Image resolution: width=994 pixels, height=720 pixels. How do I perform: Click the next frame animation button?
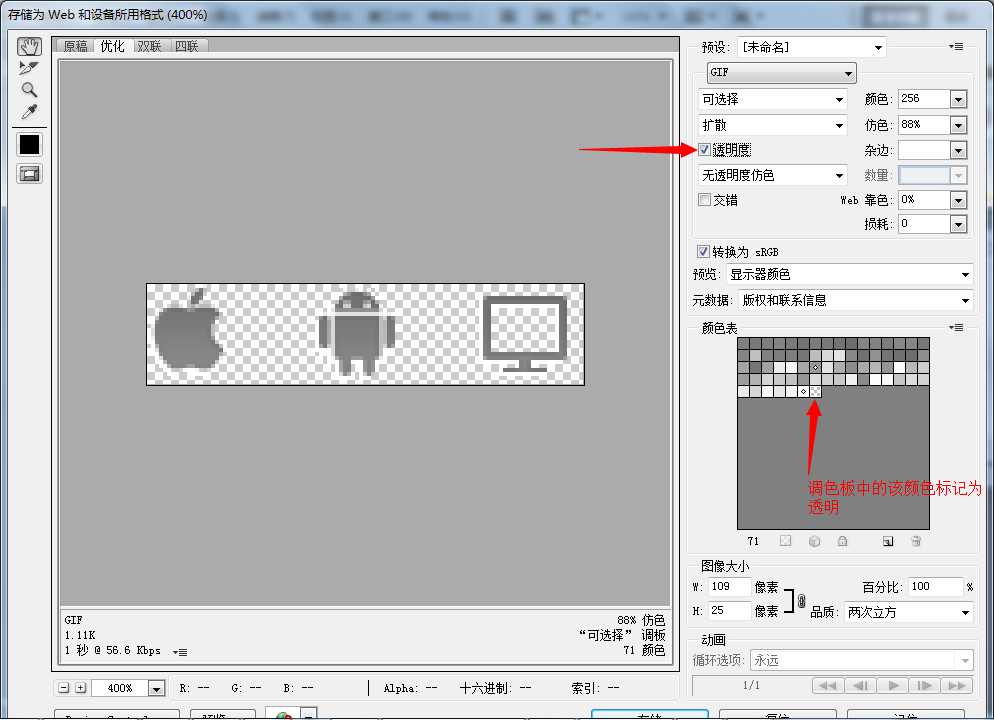point(925,686)
